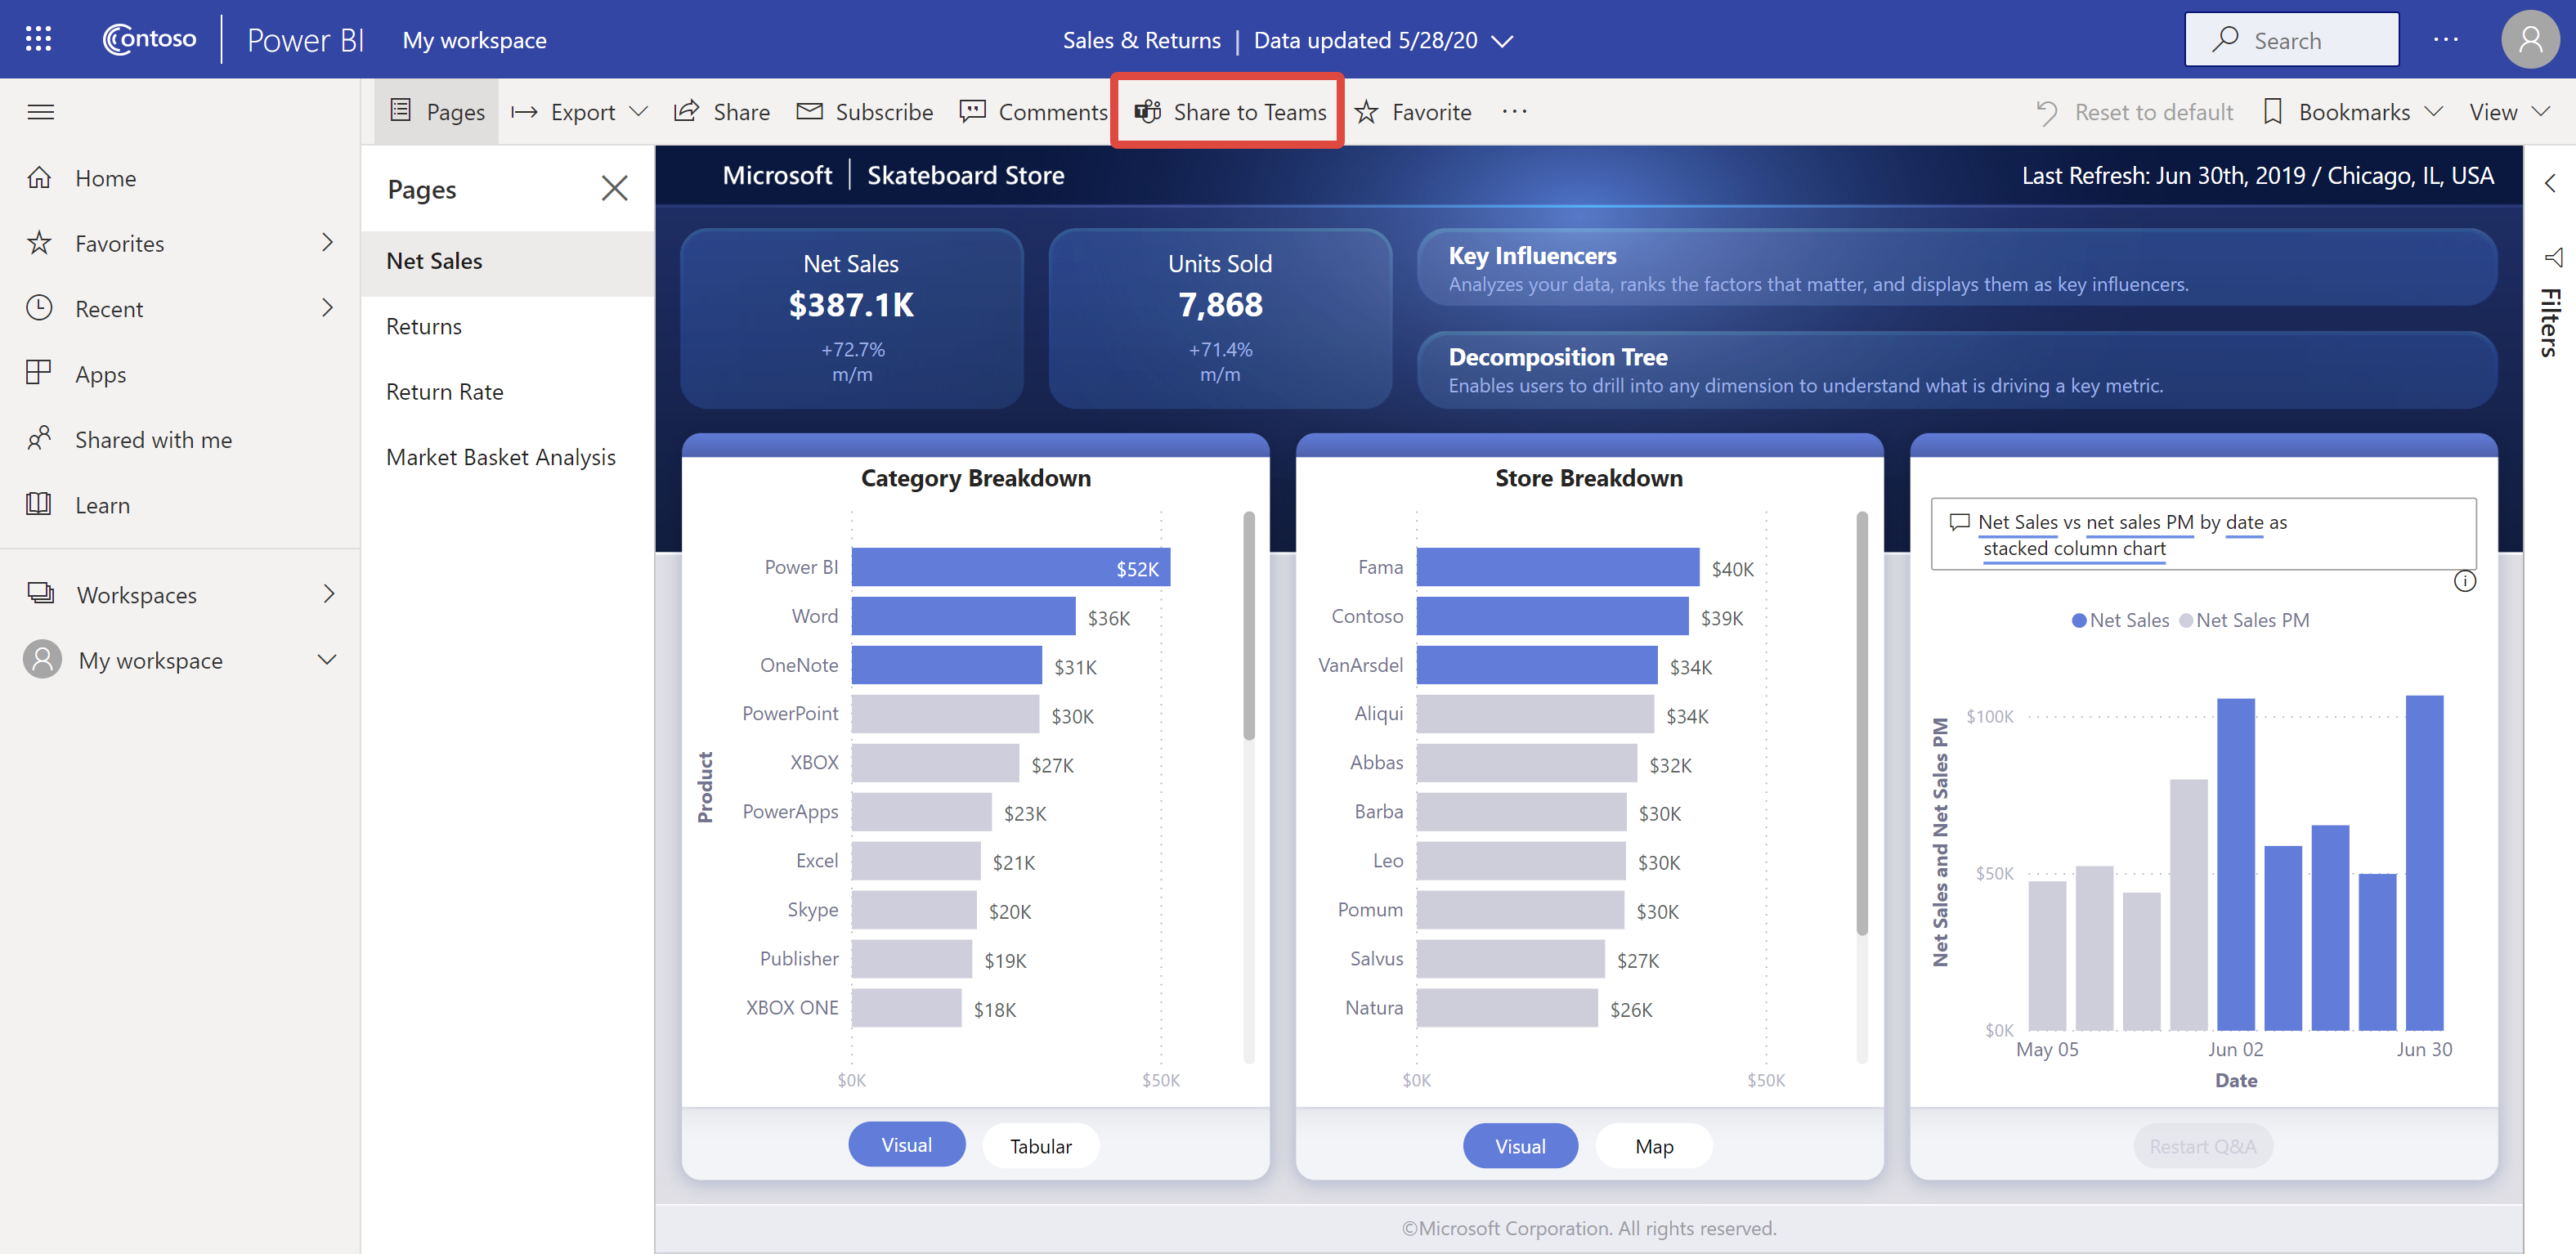Viewport: 2576px width, 1254px height.
Task: Select the Returns page tab
Action: [x=423, y=325]
